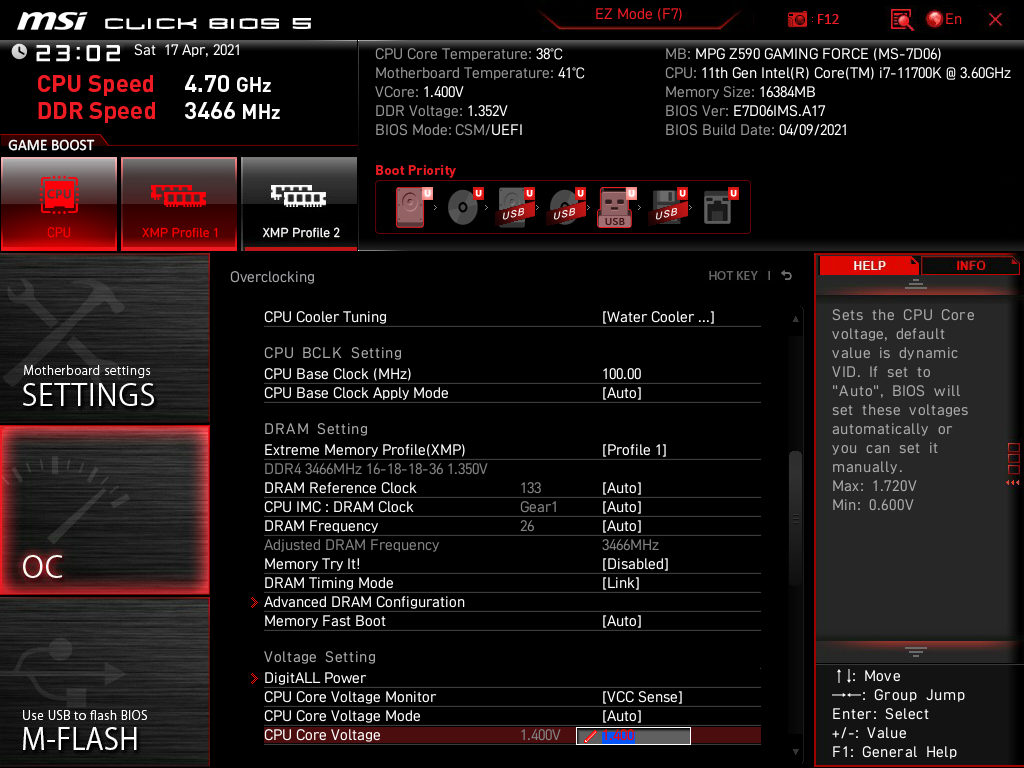The height and width of the screenshot is (768, 1024).
Task: Toggle XMP Profile 1
Action: [179, 203]
